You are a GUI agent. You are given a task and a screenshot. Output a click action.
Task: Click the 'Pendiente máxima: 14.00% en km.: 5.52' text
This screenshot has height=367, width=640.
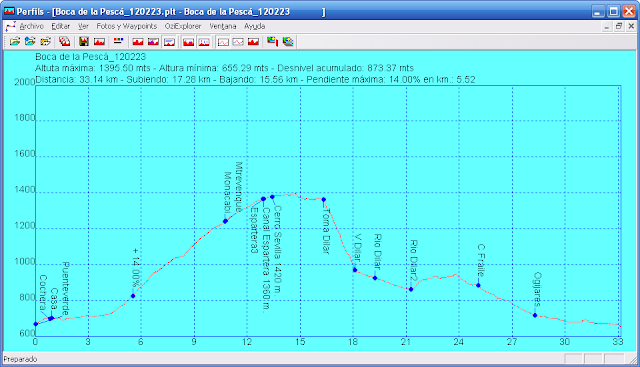tap(391, 79)
